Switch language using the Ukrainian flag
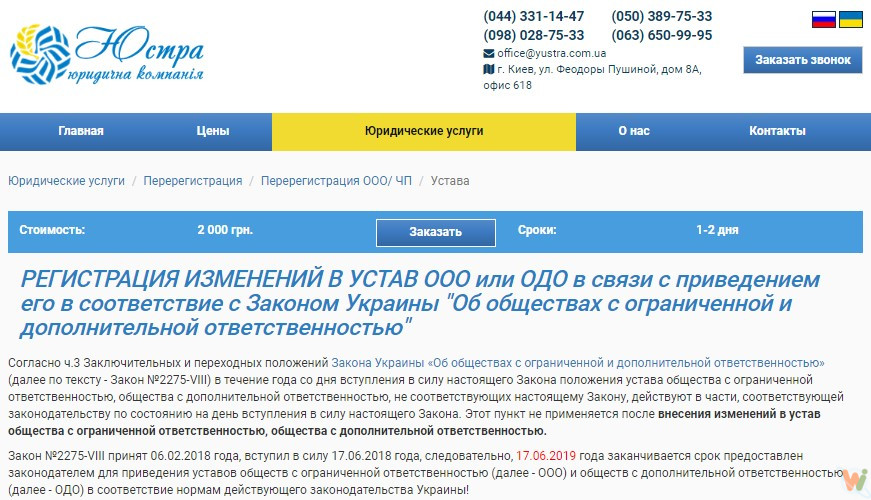 point(851,19)
